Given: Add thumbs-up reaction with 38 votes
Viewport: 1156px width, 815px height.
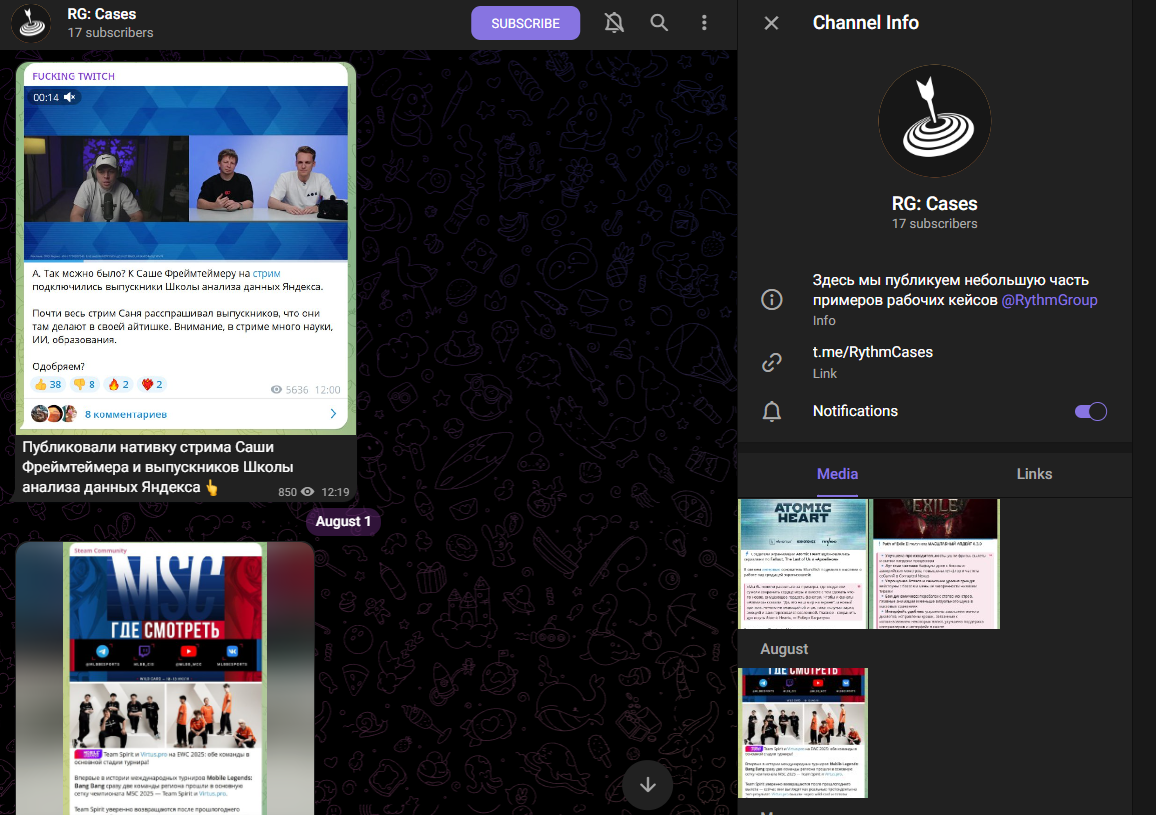Looking at the screenshot, I should pos(47,384).
